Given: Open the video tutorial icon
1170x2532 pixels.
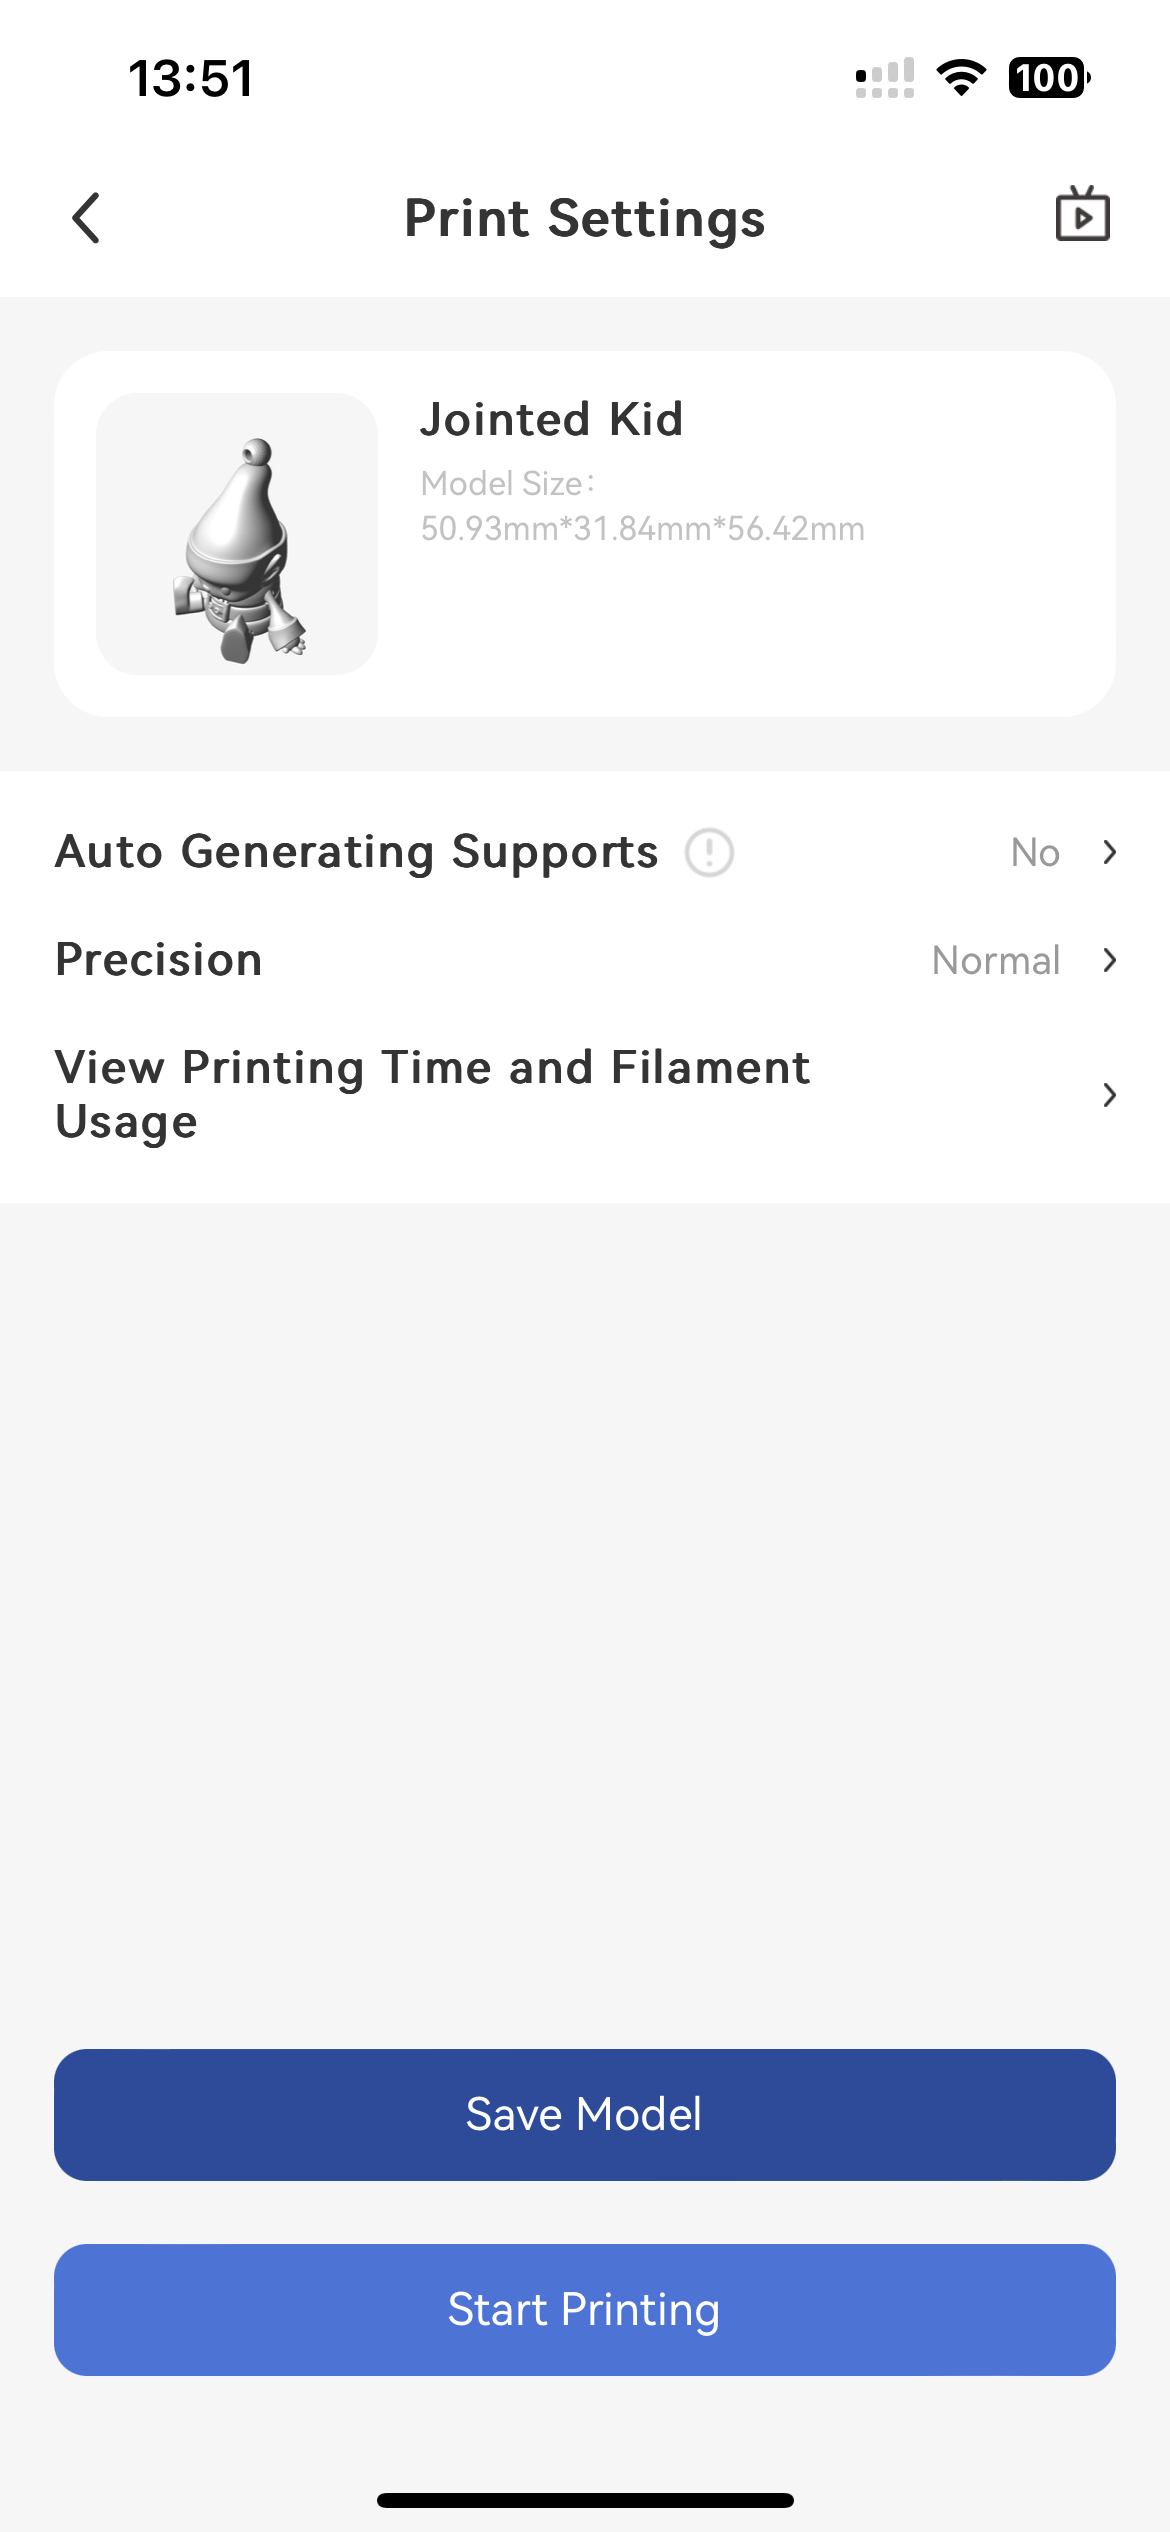Looking at the screenshot, I should pos(1082,215).
